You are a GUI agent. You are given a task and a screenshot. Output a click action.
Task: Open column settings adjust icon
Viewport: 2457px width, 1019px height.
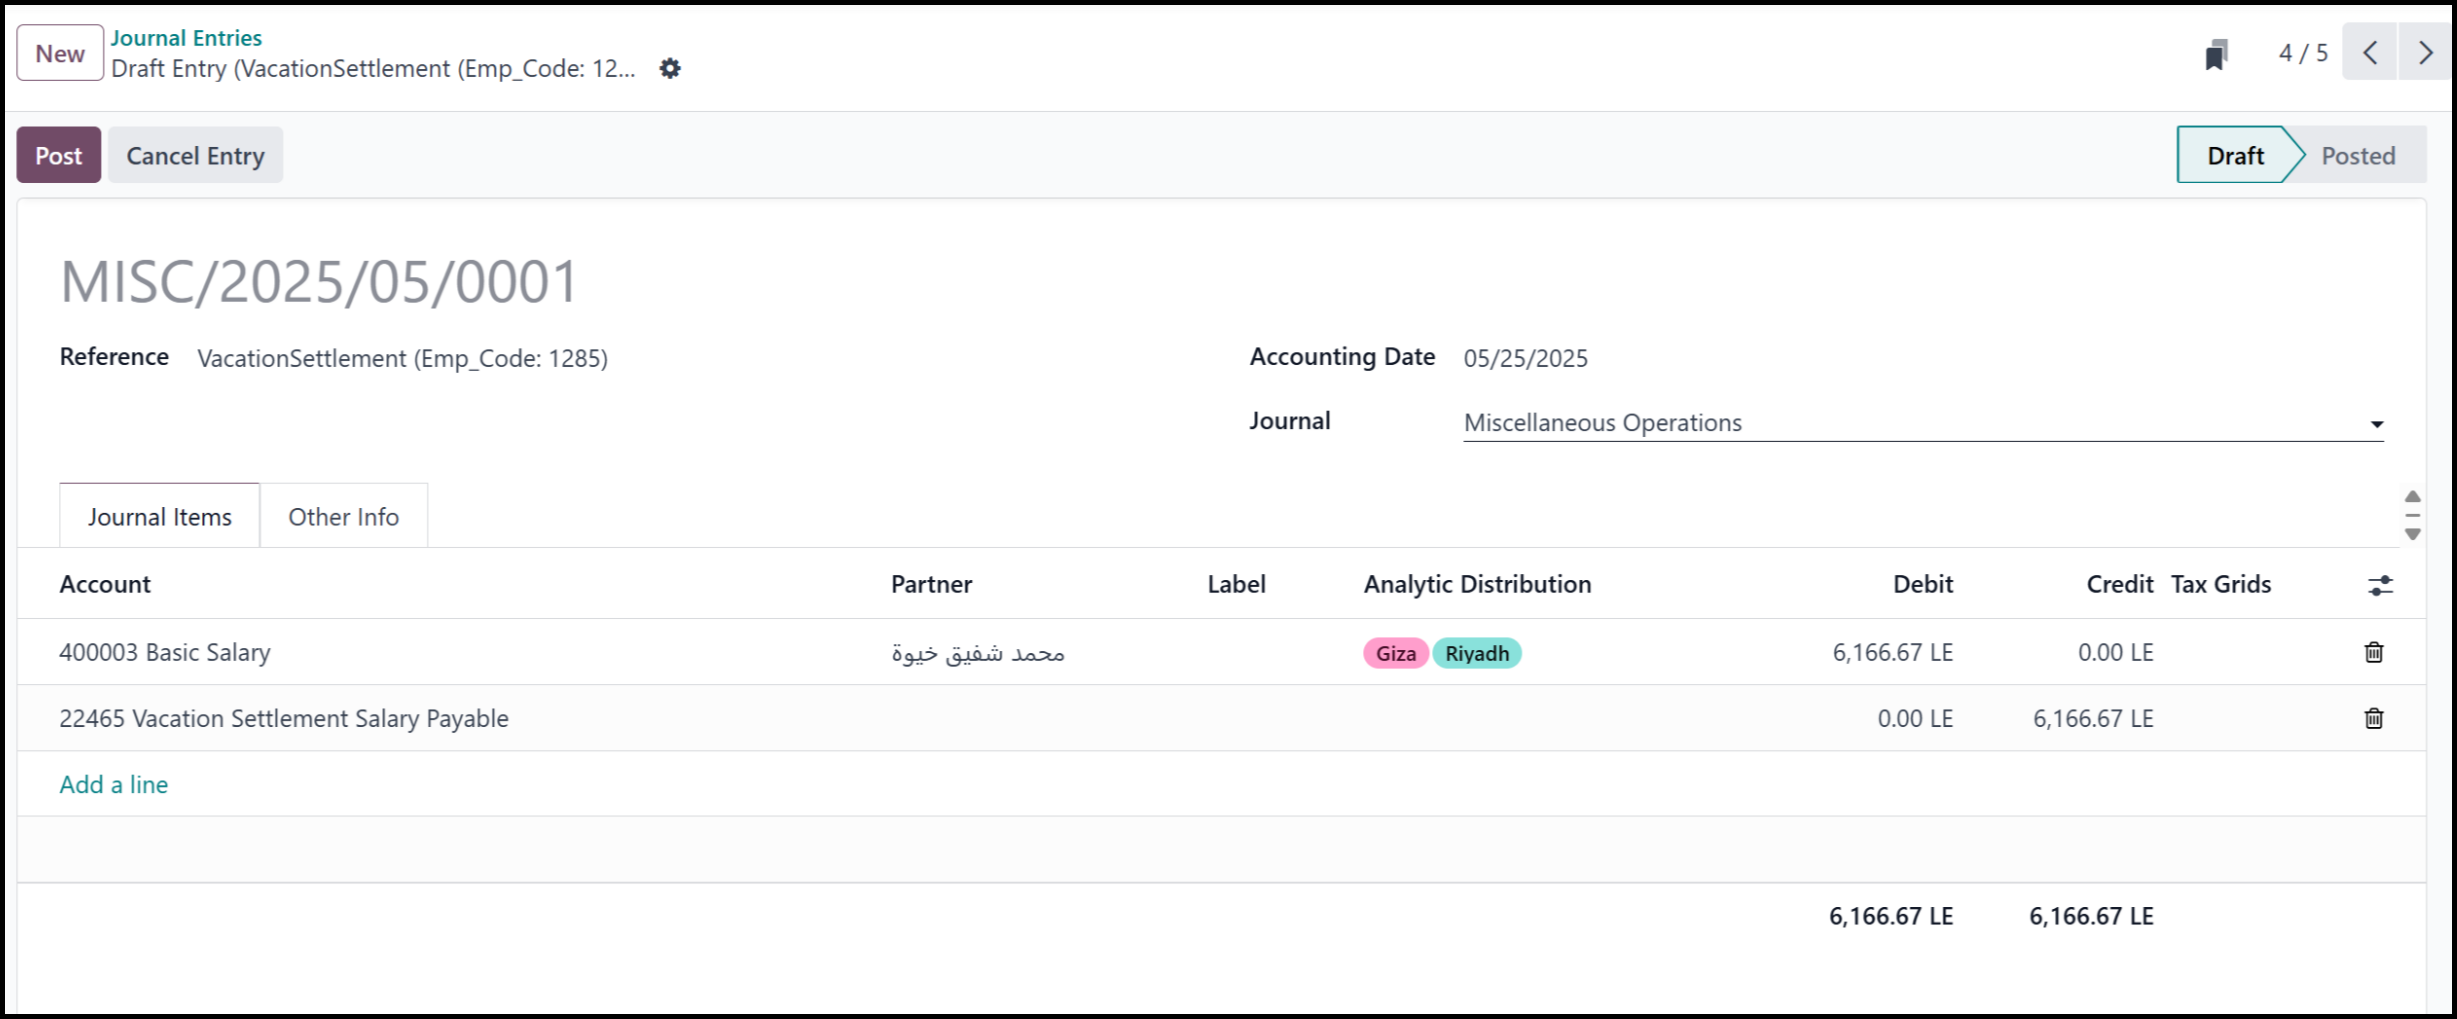point(2380,586)
